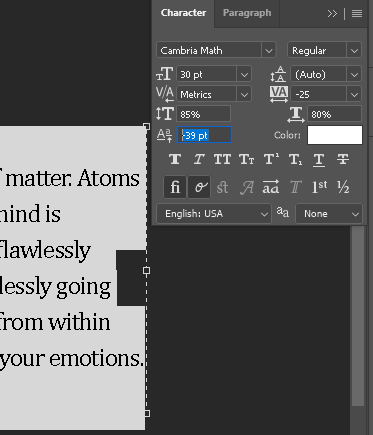Screen dimensions: 373x435
Task: Open the English: USA language dropdown
Action: [x=213, y=214]
